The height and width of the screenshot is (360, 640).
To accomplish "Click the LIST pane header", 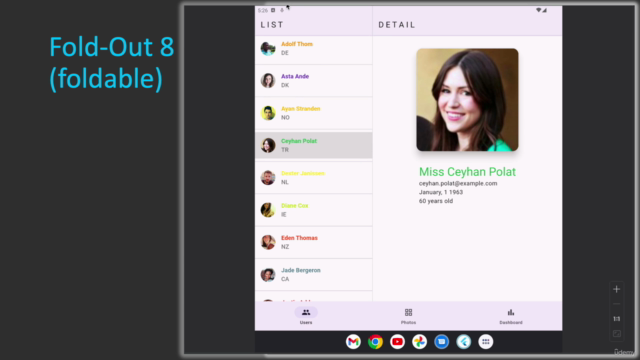I will 272,25.
